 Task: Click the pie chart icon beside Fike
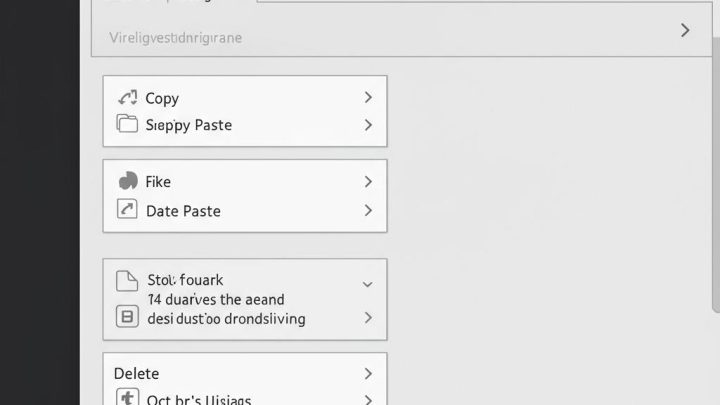[x=128, y=181]
